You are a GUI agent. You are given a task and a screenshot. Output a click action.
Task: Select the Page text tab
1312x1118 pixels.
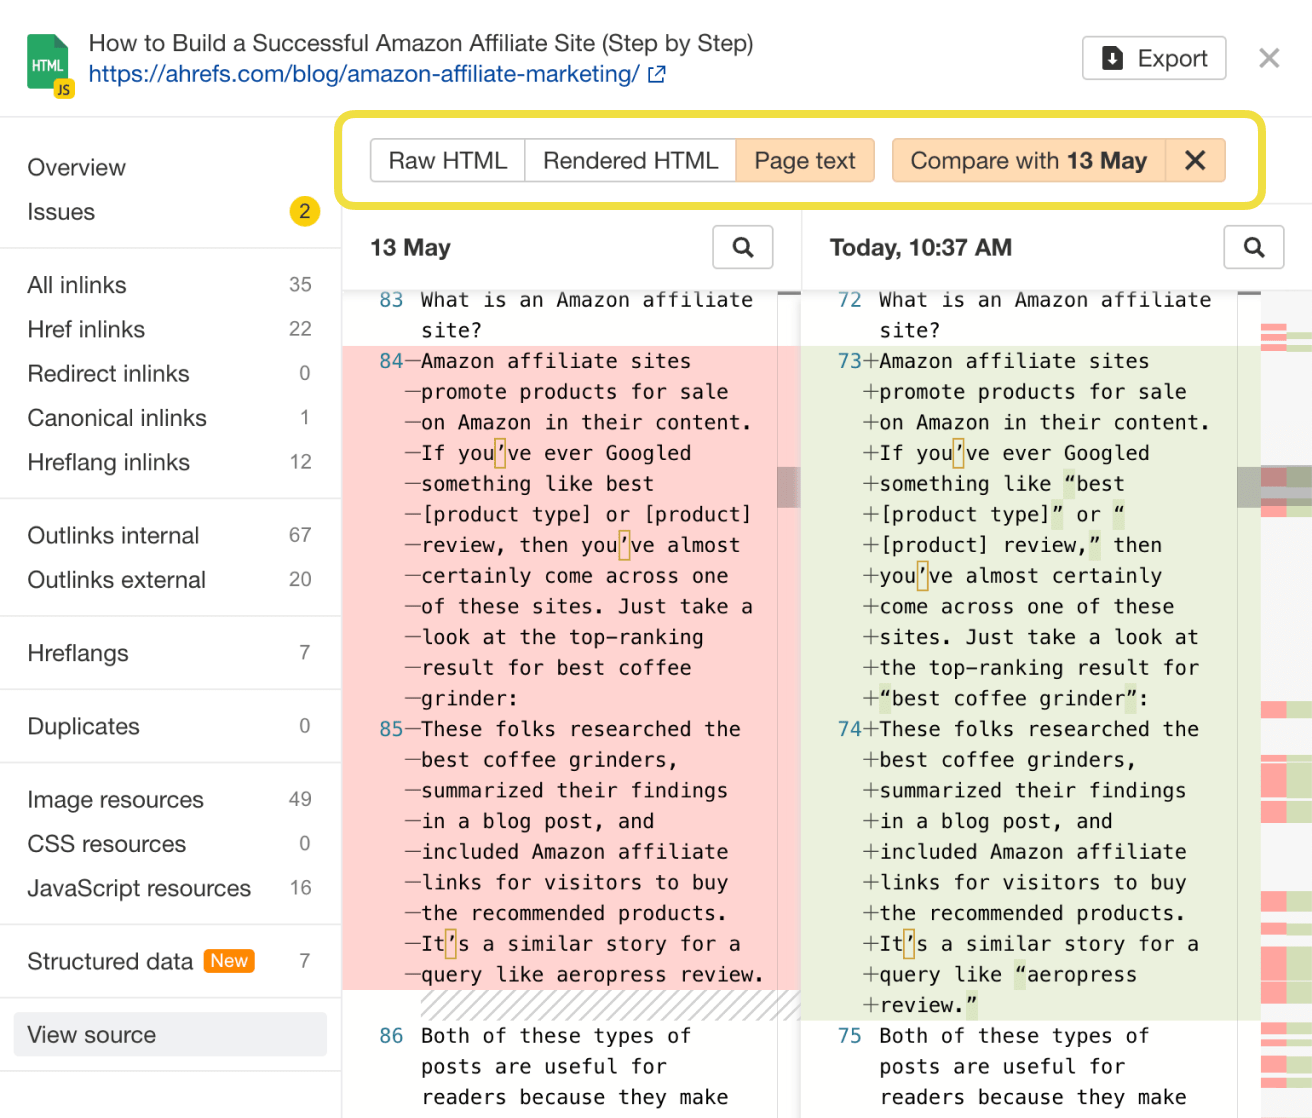coord(805,161)
